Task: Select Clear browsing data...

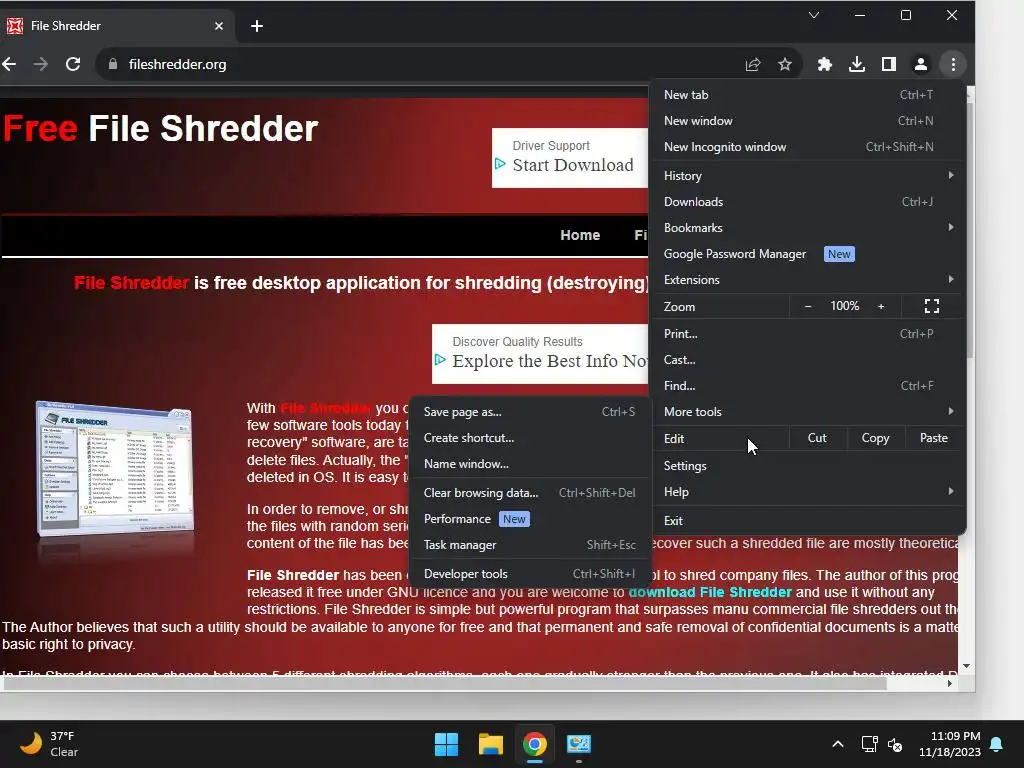Action: coord(530,493)
